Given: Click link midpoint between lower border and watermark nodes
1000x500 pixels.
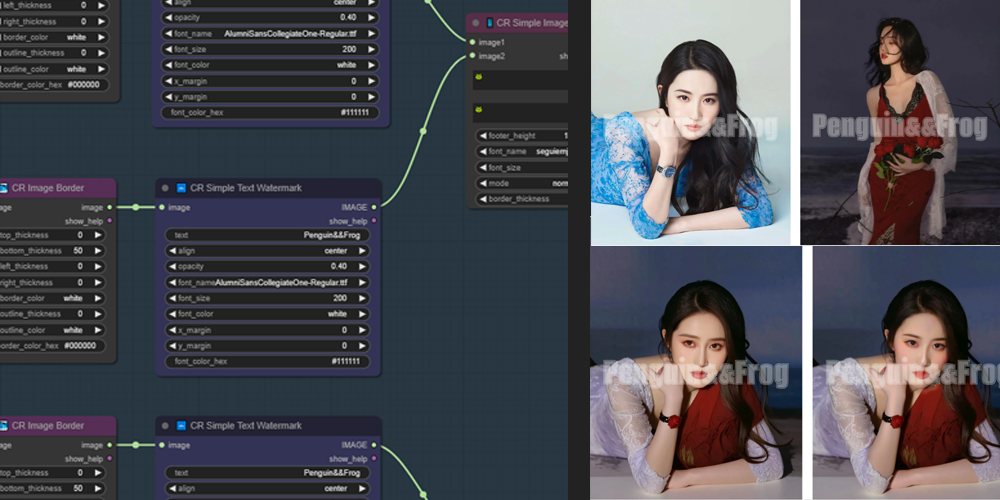Looking at the screenshot, I should click(136, 445).
